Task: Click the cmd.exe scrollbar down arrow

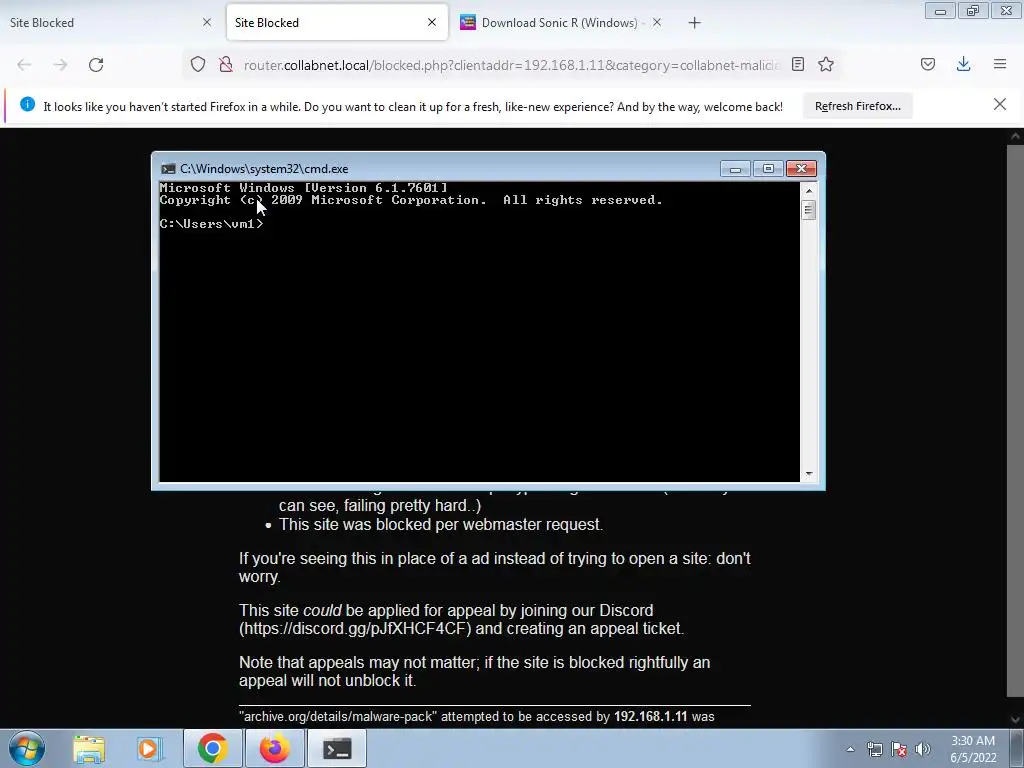Action: point(809,474)
